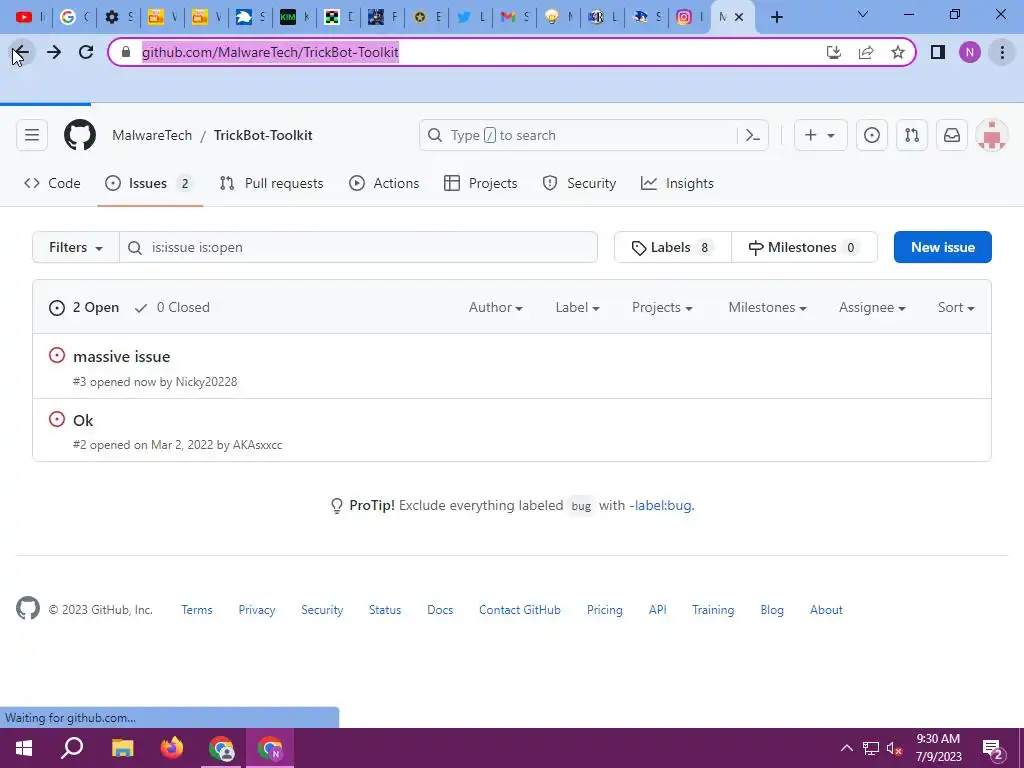Switch to the Google tab
1024x768 pixels.
coord(74,18)
